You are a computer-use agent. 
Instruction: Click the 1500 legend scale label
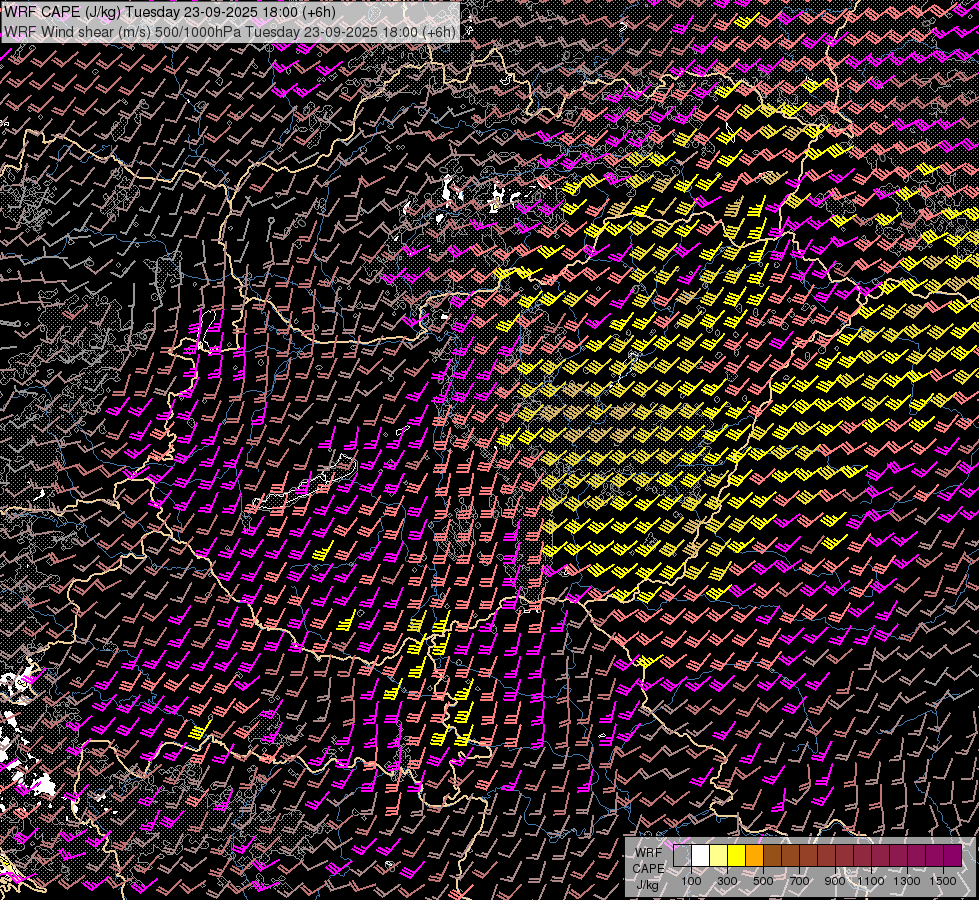943,881
